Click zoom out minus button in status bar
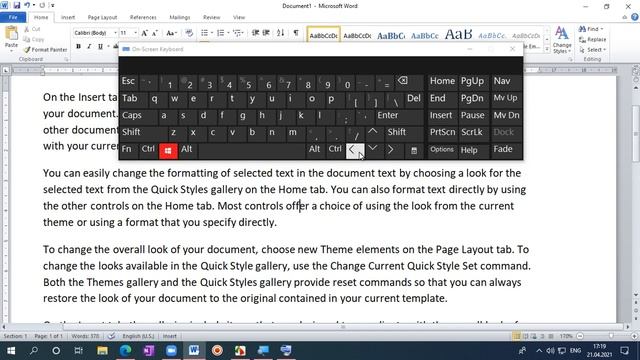Image resolution: width=640 pixels, height=360 pixels. (x=580, y=336)
